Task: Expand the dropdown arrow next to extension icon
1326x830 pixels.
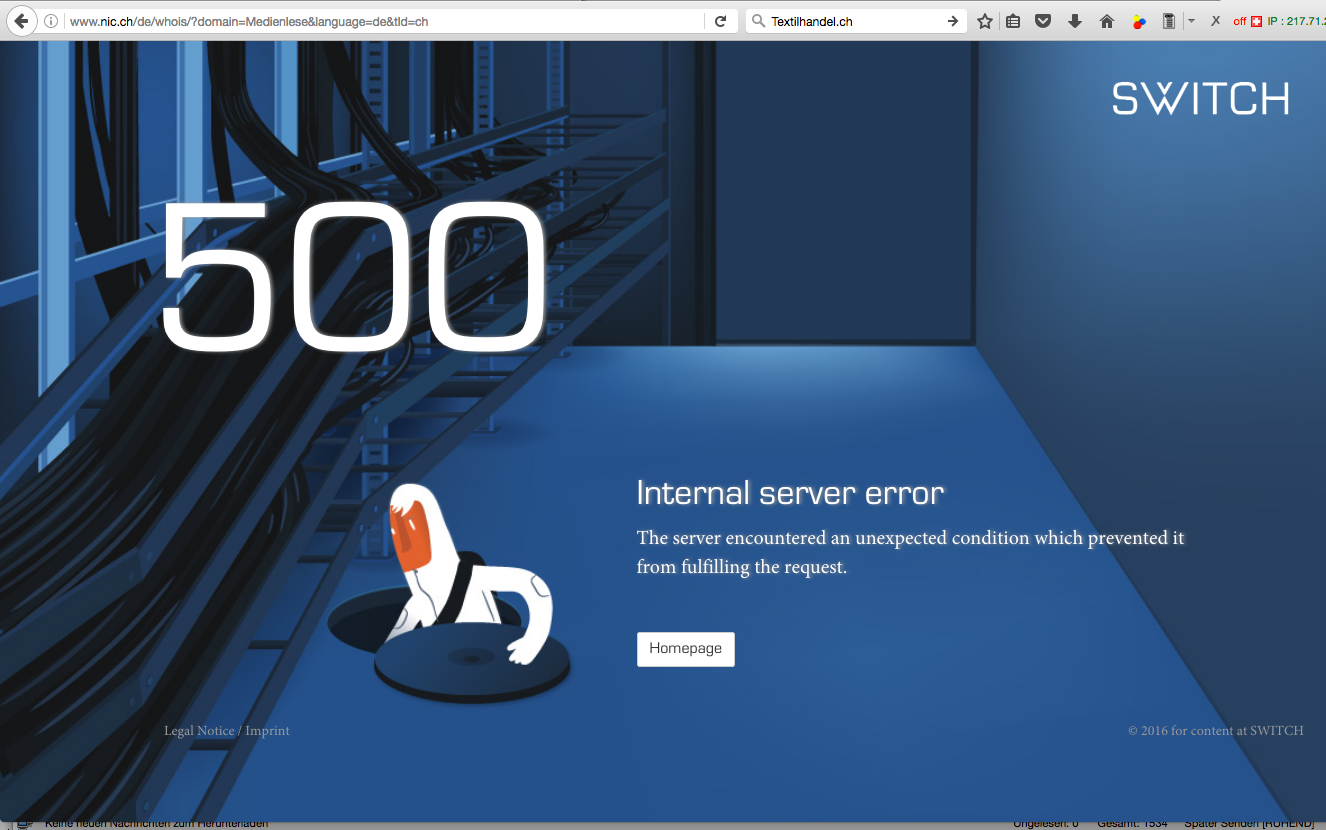Action: (1191, 21)
